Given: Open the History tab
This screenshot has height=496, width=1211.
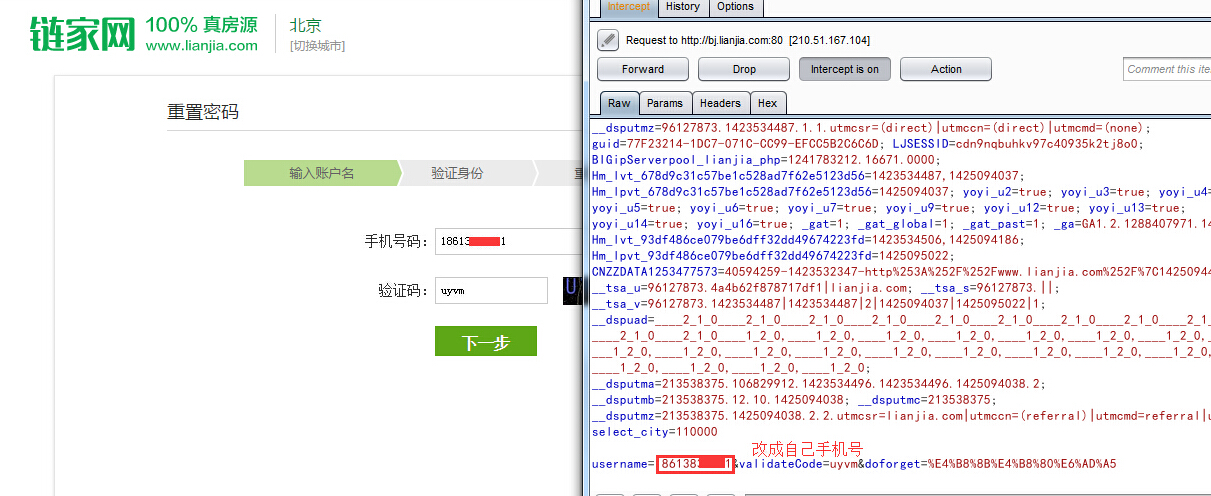Looking at the screenshot, I should tap(683, 7).
